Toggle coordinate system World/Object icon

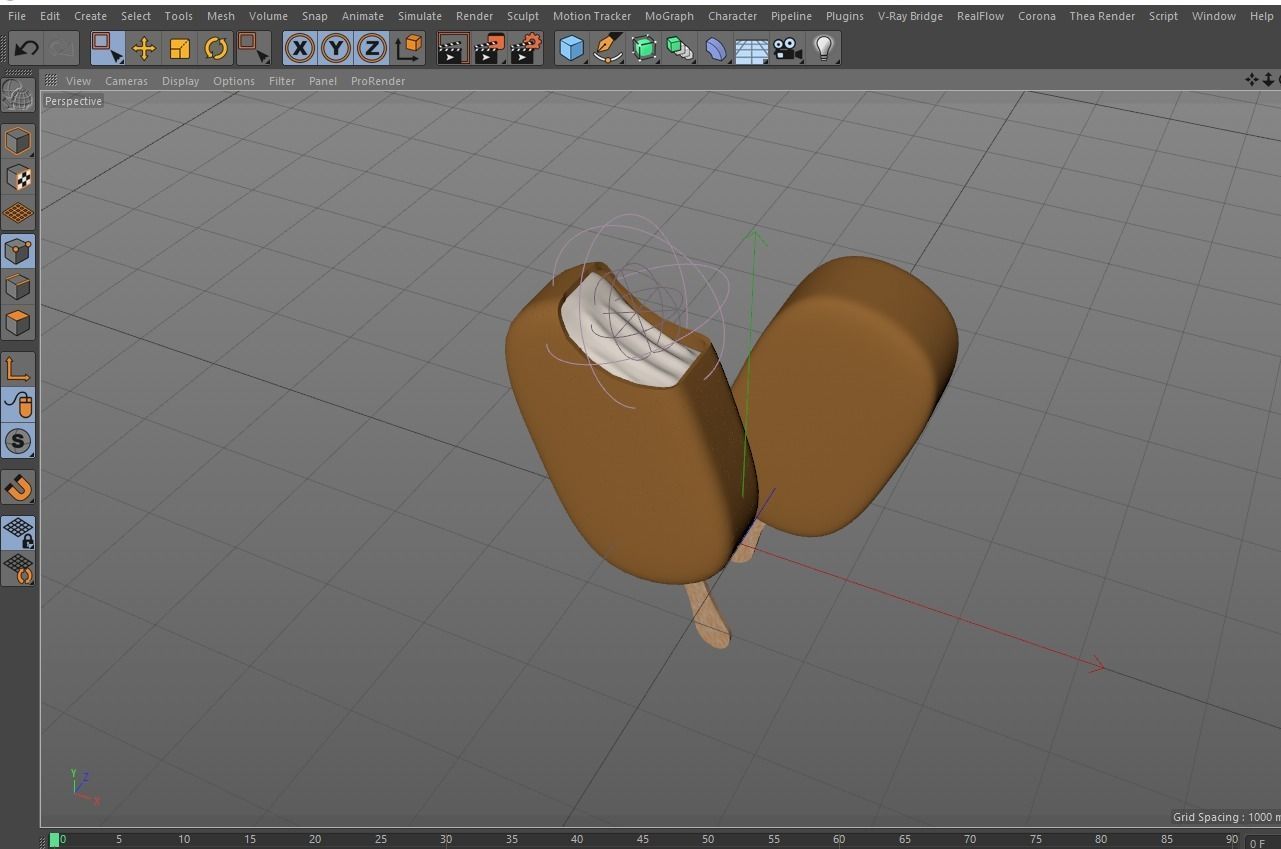(x=408, y=48)
